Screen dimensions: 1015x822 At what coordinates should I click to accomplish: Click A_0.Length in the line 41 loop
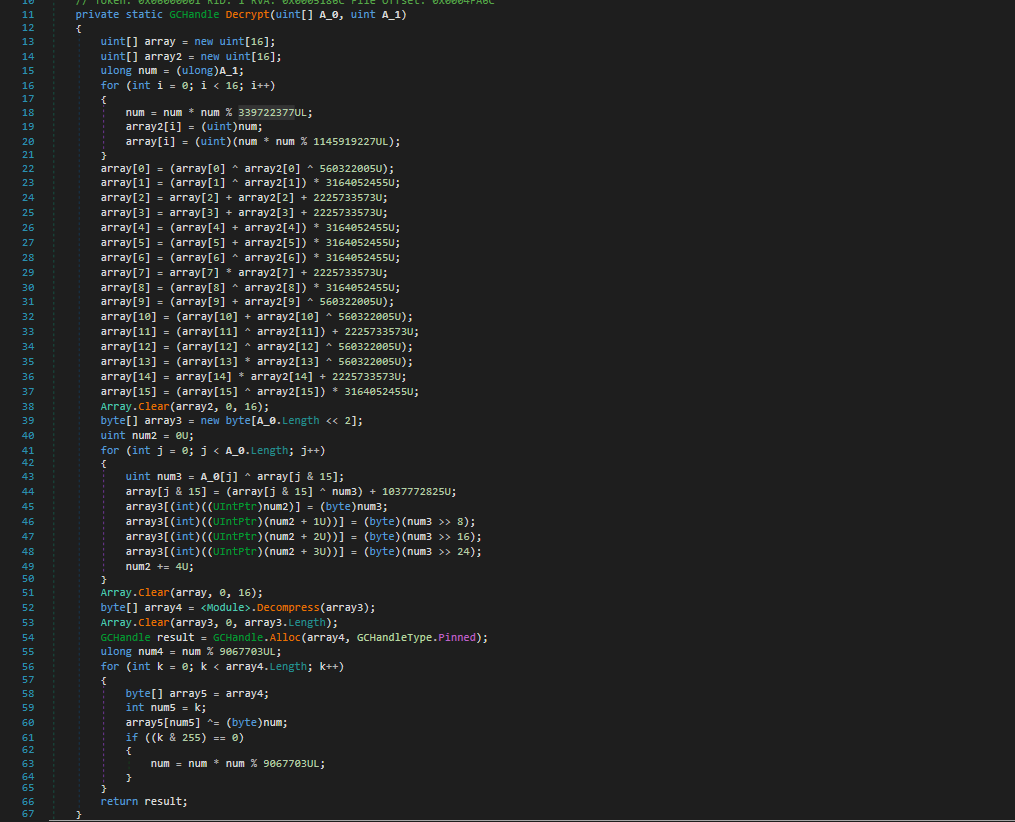[x=257, y=450]
